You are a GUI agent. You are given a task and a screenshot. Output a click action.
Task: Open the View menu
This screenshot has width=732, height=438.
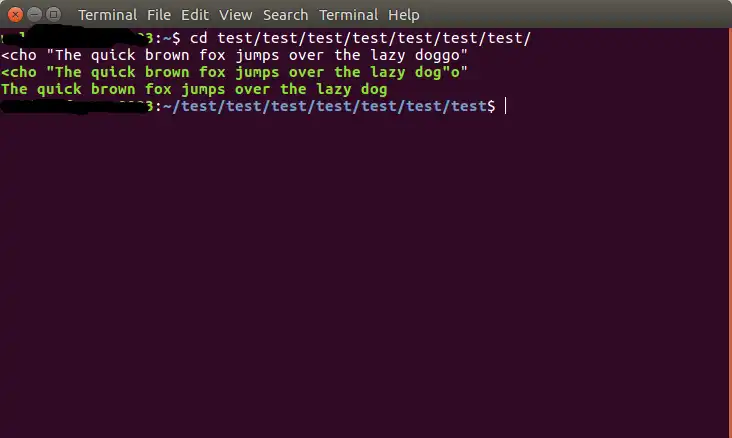click(x=235, y=15)
